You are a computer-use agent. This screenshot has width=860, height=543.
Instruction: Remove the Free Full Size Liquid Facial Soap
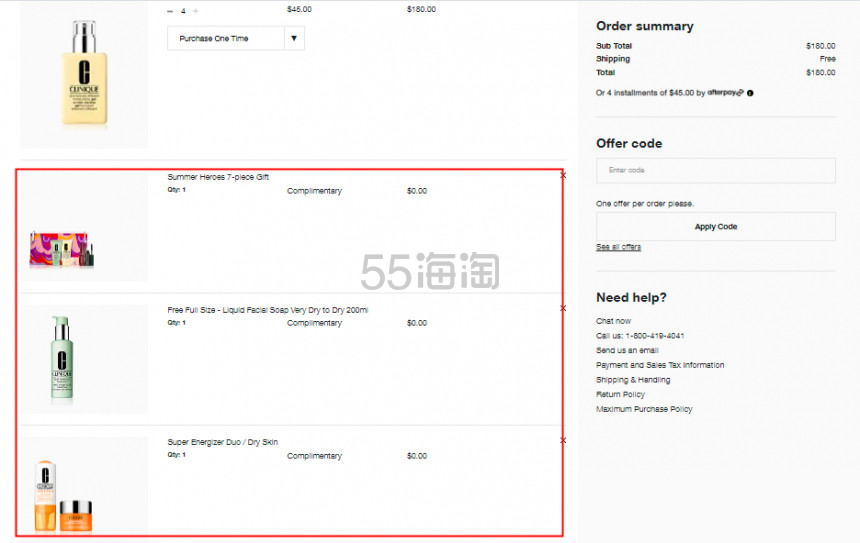[563, 308]
